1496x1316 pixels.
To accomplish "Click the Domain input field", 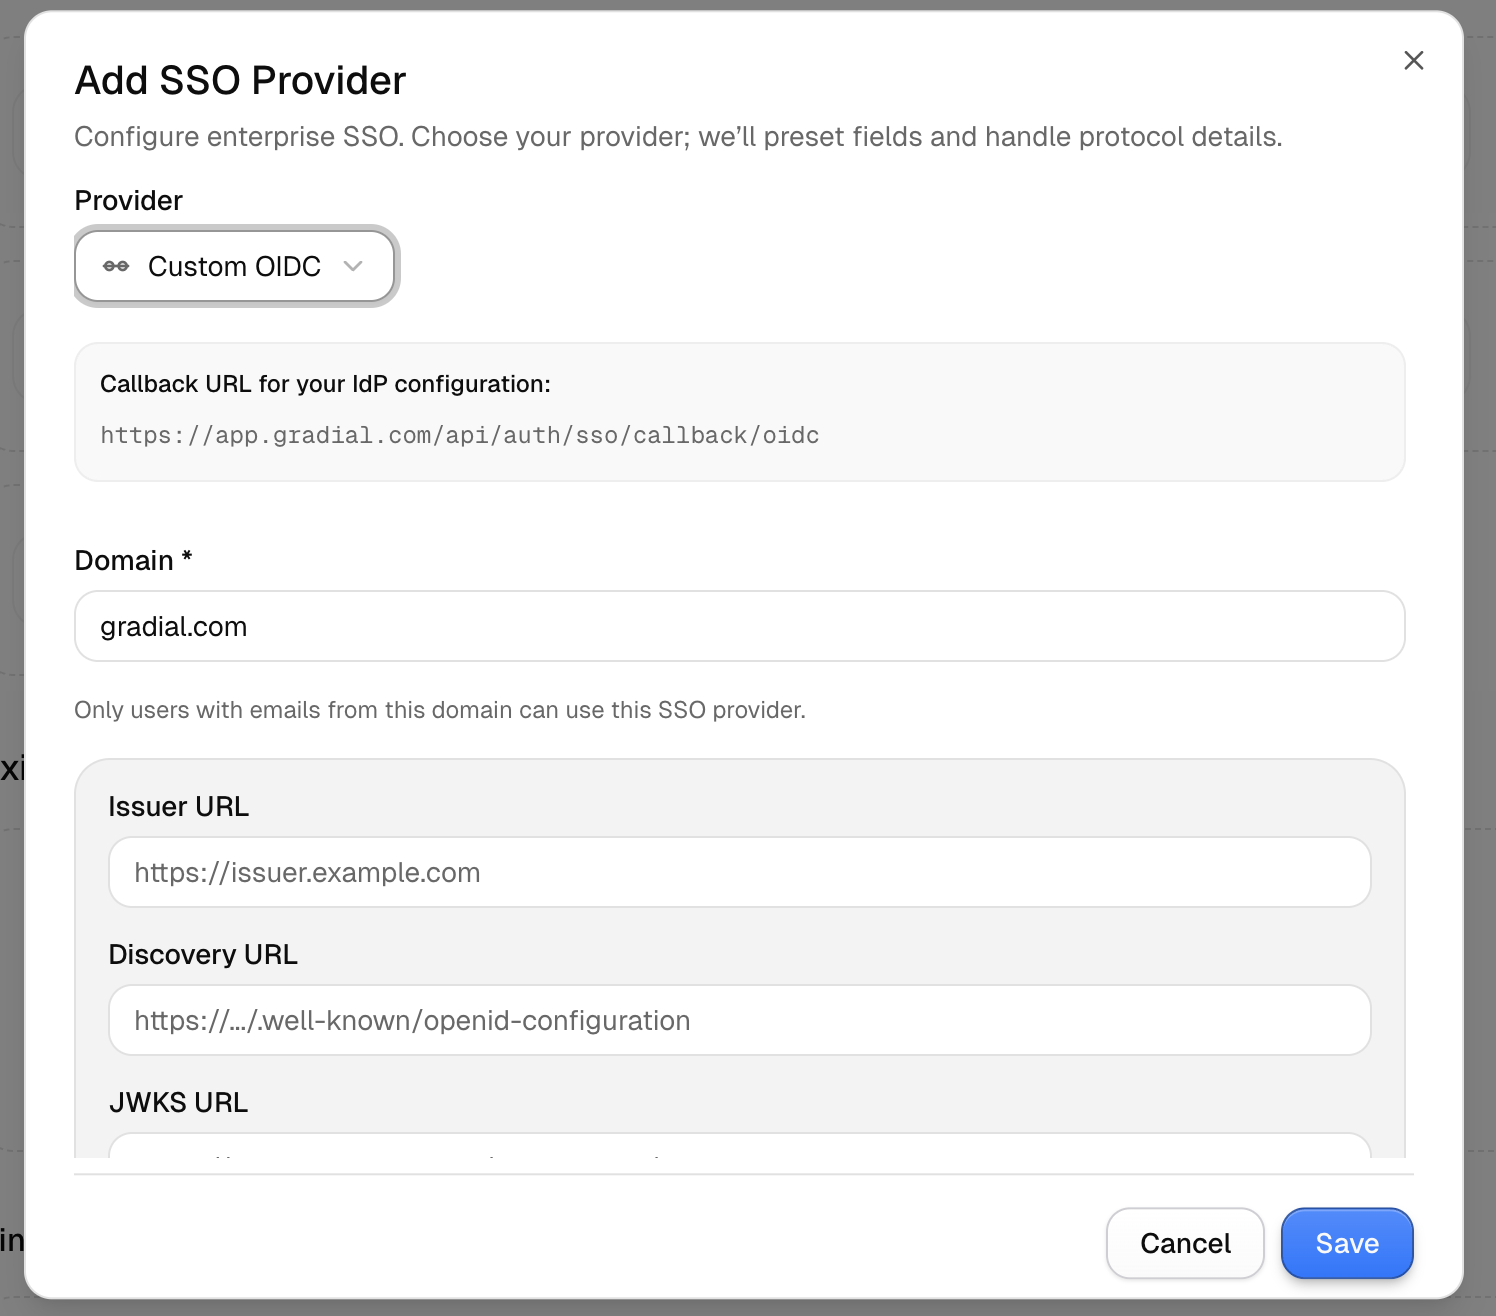I will pos(740,626).
